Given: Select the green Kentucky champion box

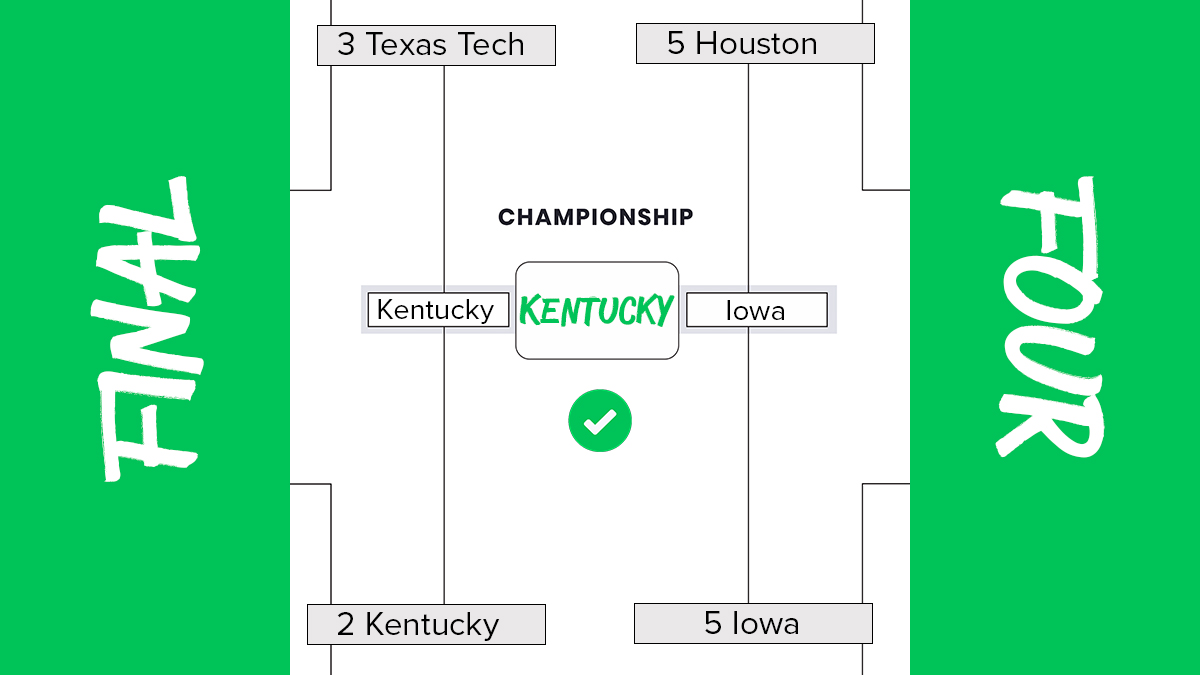Looking at the screenshot, I should click(597, 310).
